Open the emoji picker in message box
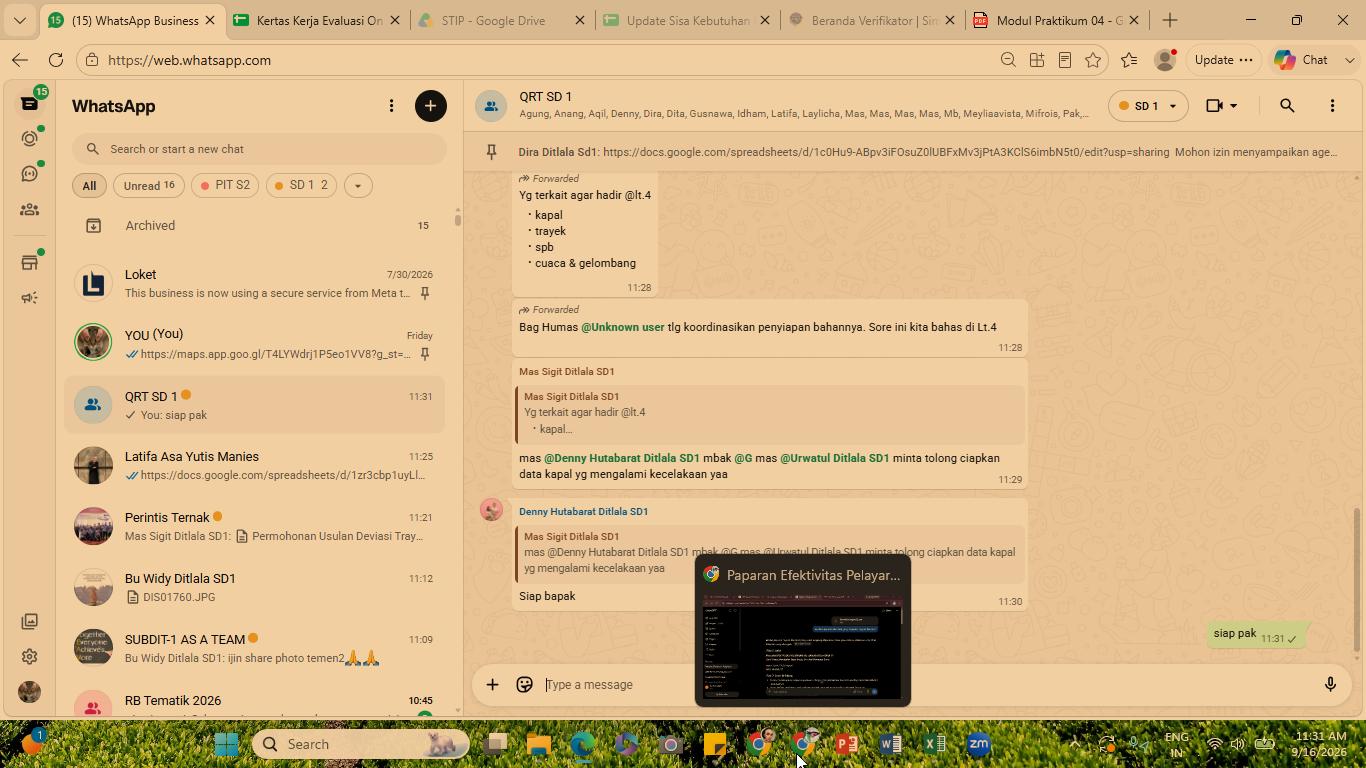Image resolution: width=1366 pixels, height=768 pixels. click(x=524, y=684)
